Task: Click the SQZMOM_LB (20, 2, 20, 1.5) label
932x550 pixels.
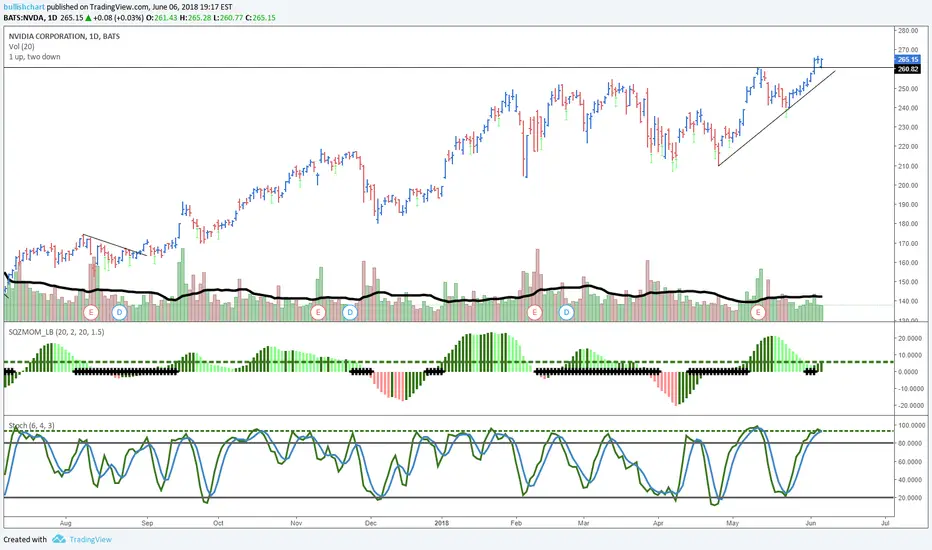Action: (56, 332)
